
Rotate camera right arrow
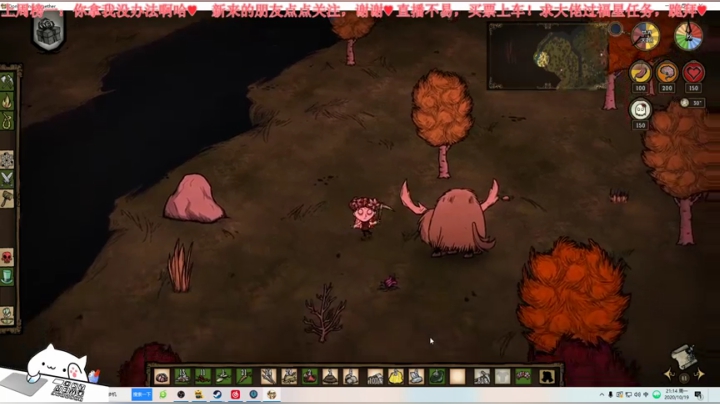click(x=699, y=375)
